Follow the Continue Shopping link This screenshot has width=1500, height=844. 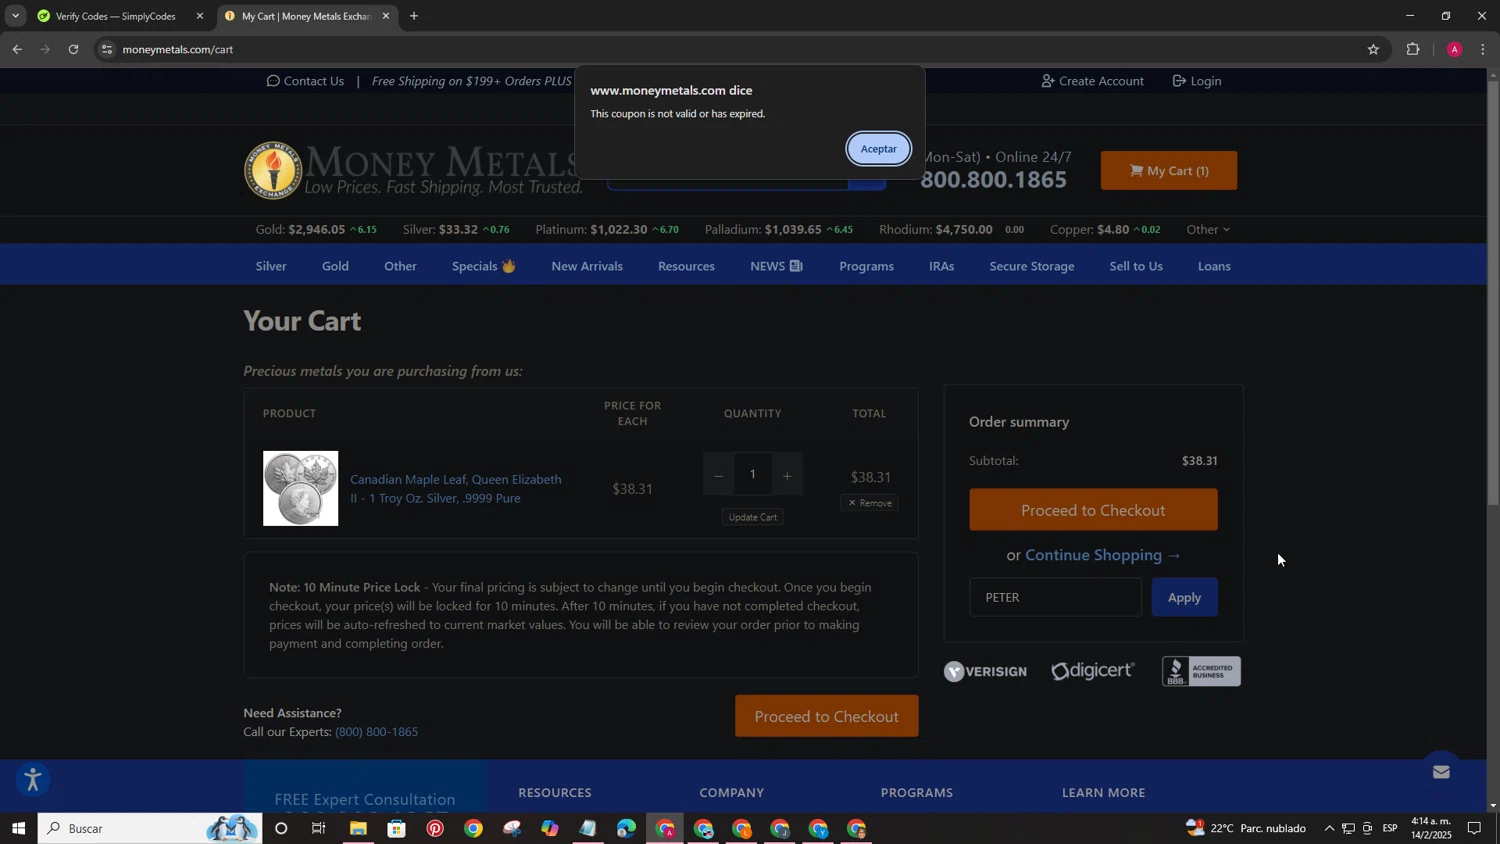click(x=1103, y=555)
